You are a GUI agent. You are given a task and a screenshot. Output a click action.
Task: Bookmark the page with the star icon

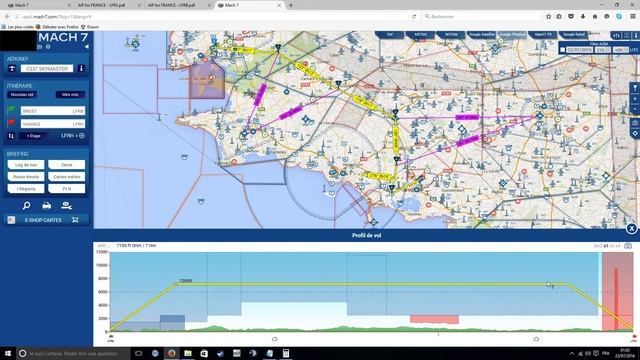pyautogui.click(x=548, y=17)
